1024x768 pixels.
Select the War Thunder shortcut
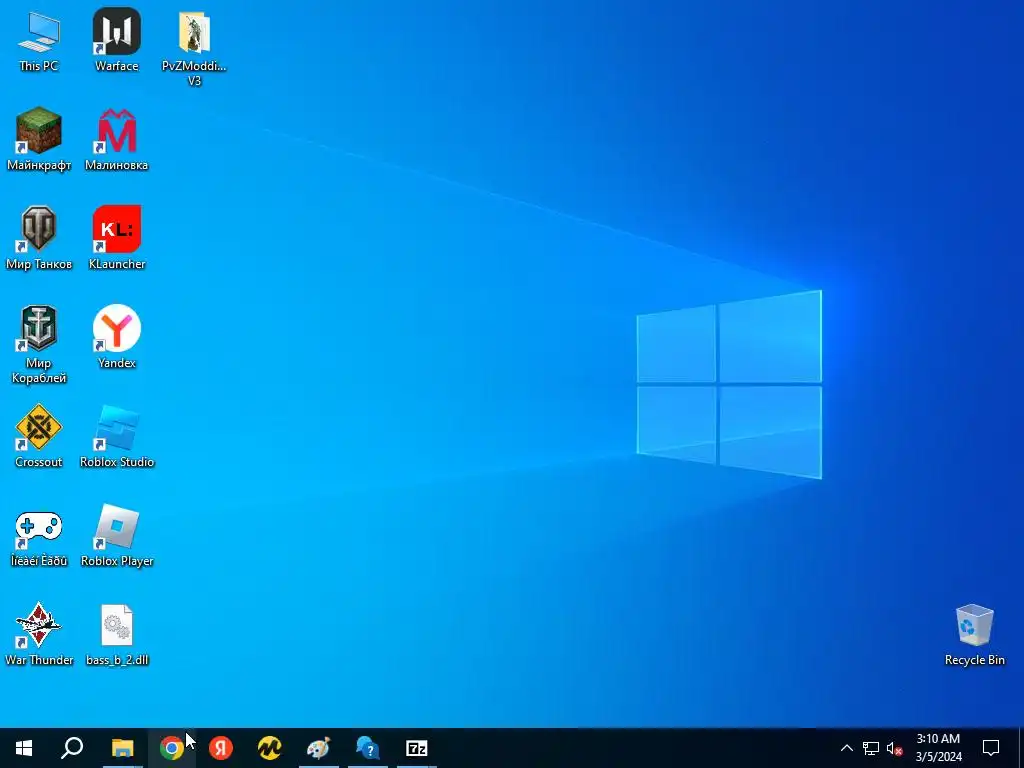[x=39, y=635]
